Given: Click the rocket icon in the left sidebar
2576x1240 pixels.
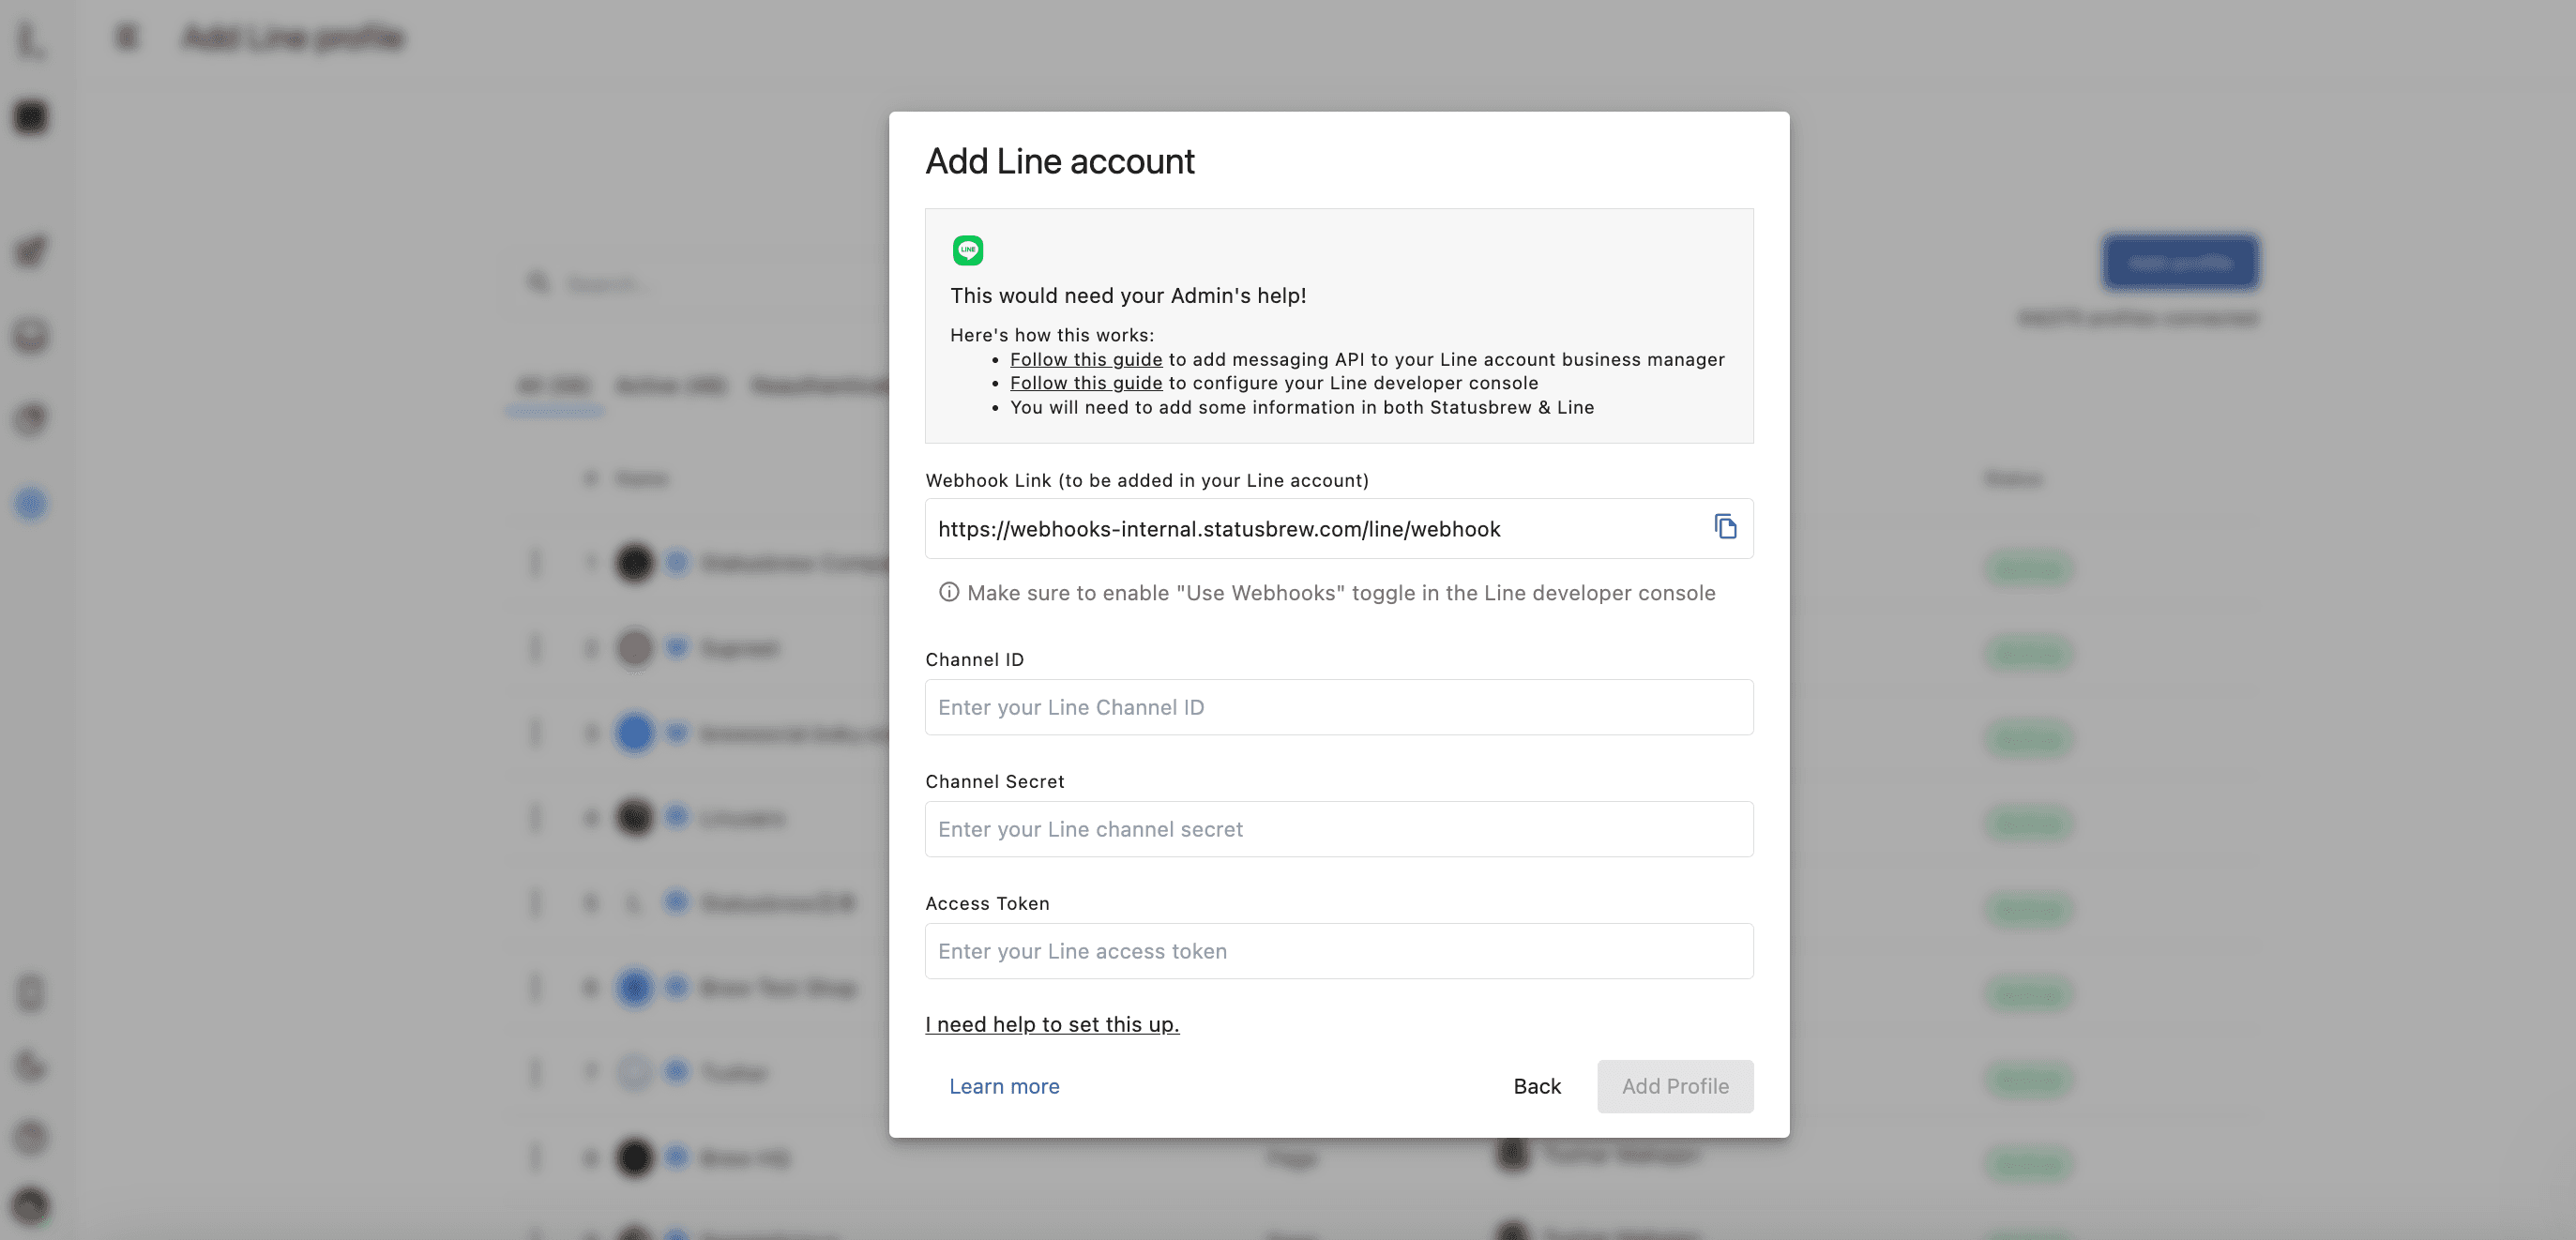Looking at the screenshot, I should point(31,251).
